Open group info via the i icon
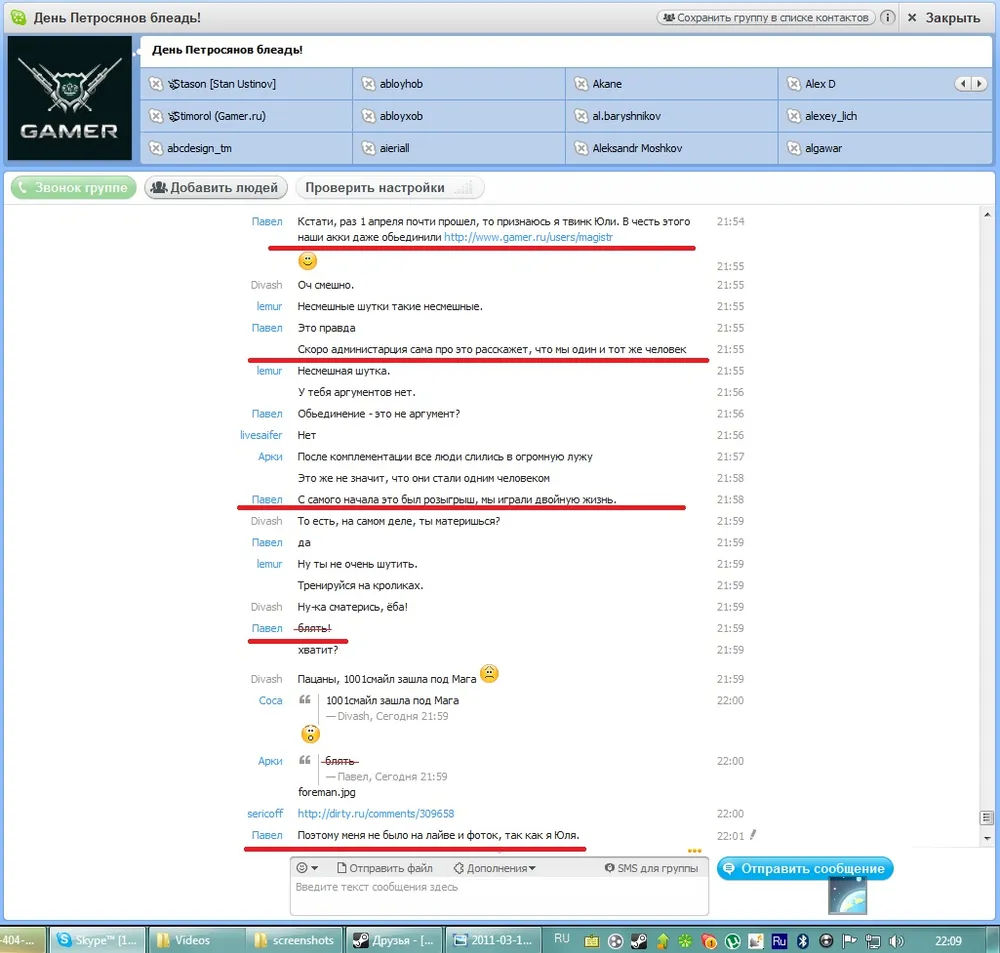This screenshot has height=953, width=1000. click(x=887, y=17)
